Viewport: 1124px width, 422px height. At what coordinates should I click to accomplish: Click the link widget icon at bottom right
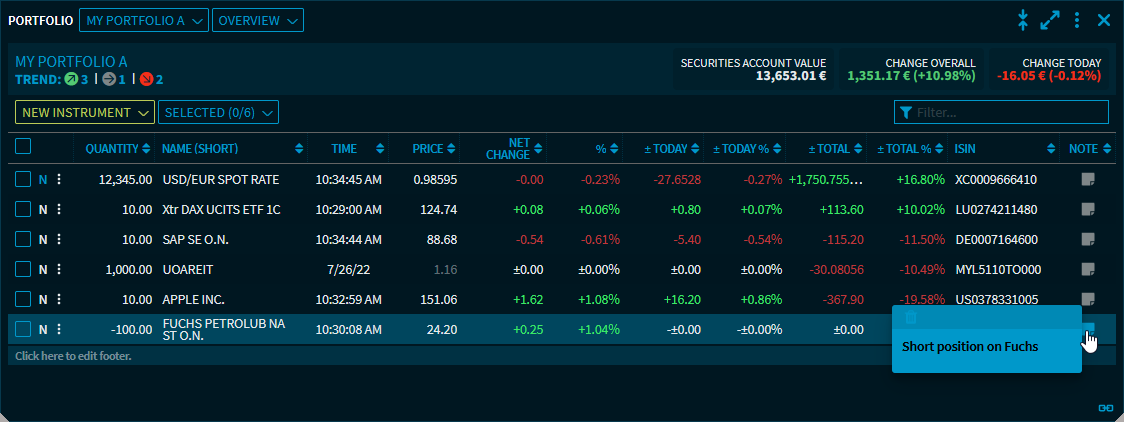tap(1105, 407)
